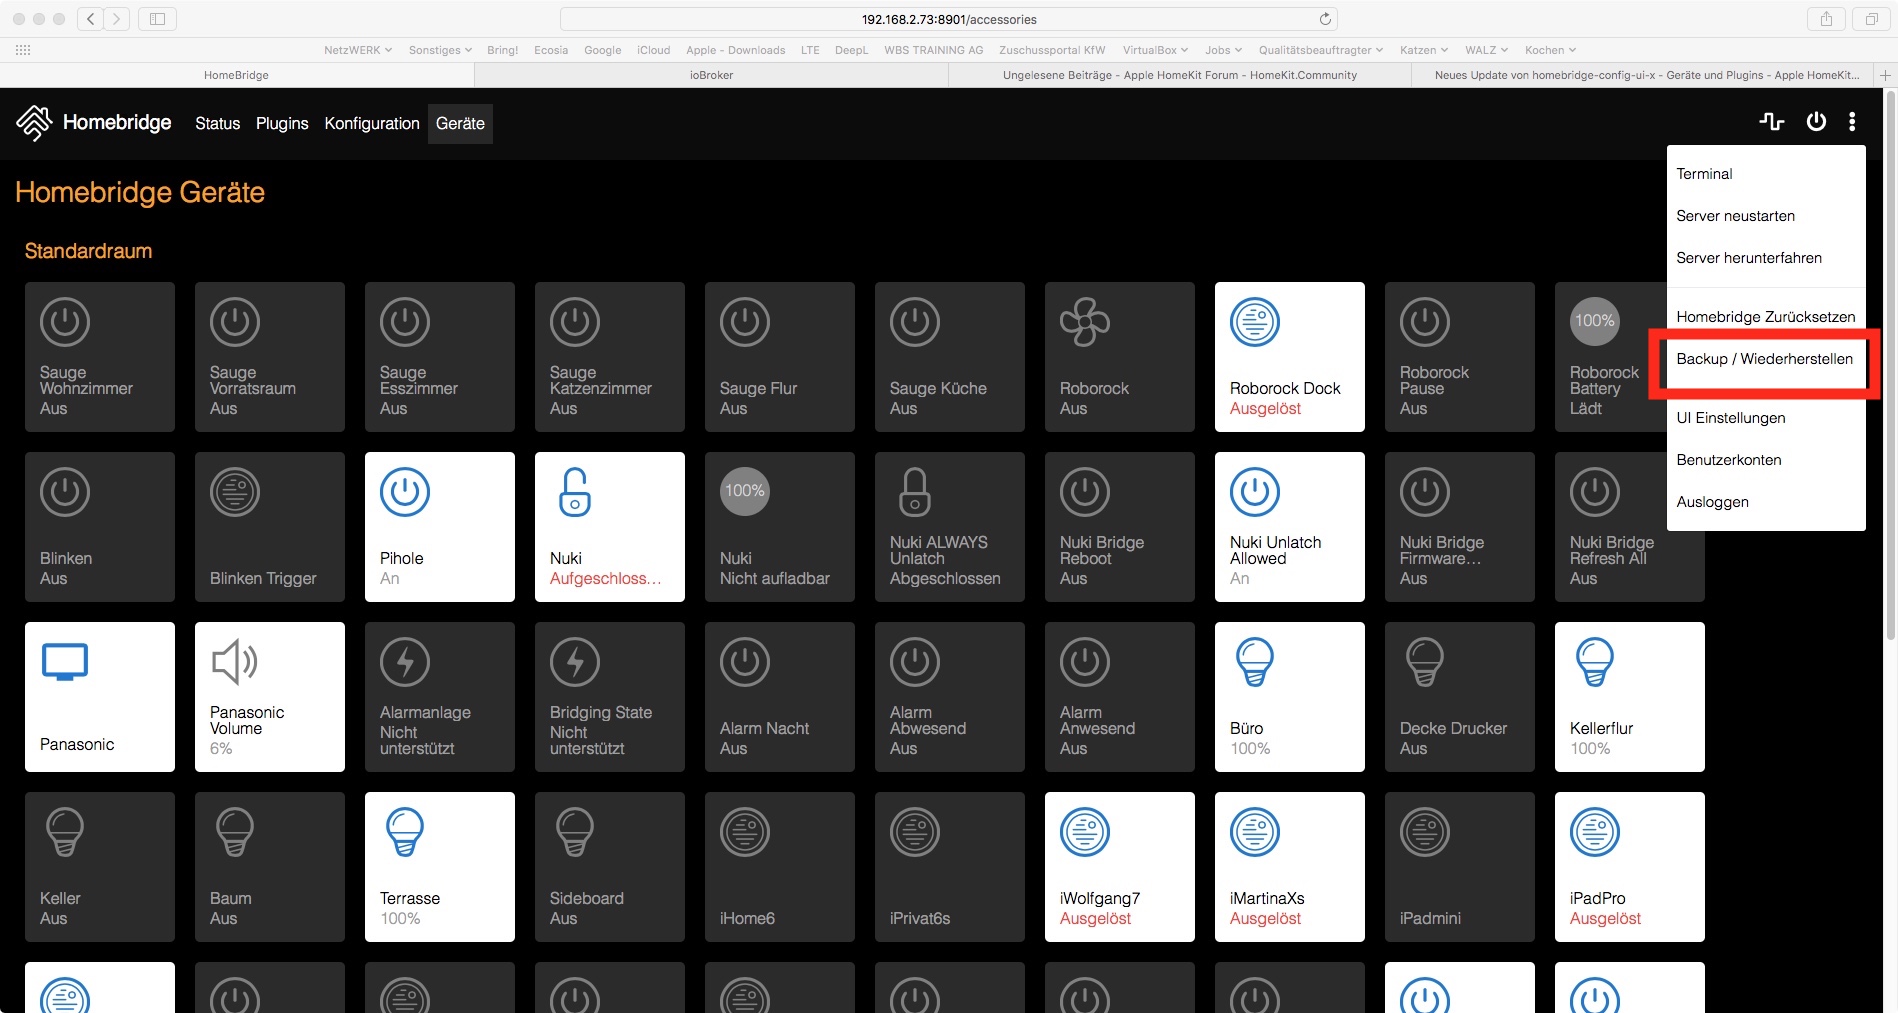Open Benutzerkonten menu entry

point(1766,460)
